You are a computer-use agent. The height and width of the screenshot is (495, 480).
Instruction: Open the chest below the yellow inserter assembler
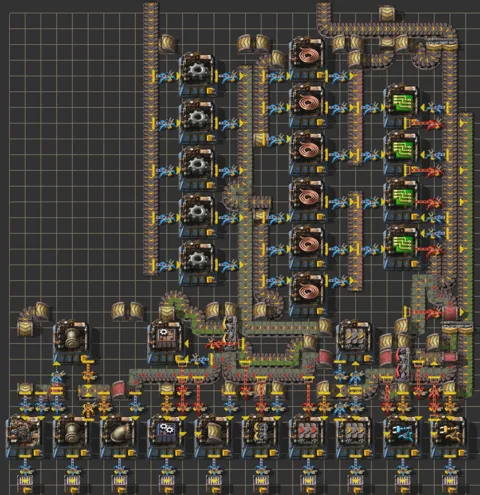click(x=450, y=481)
